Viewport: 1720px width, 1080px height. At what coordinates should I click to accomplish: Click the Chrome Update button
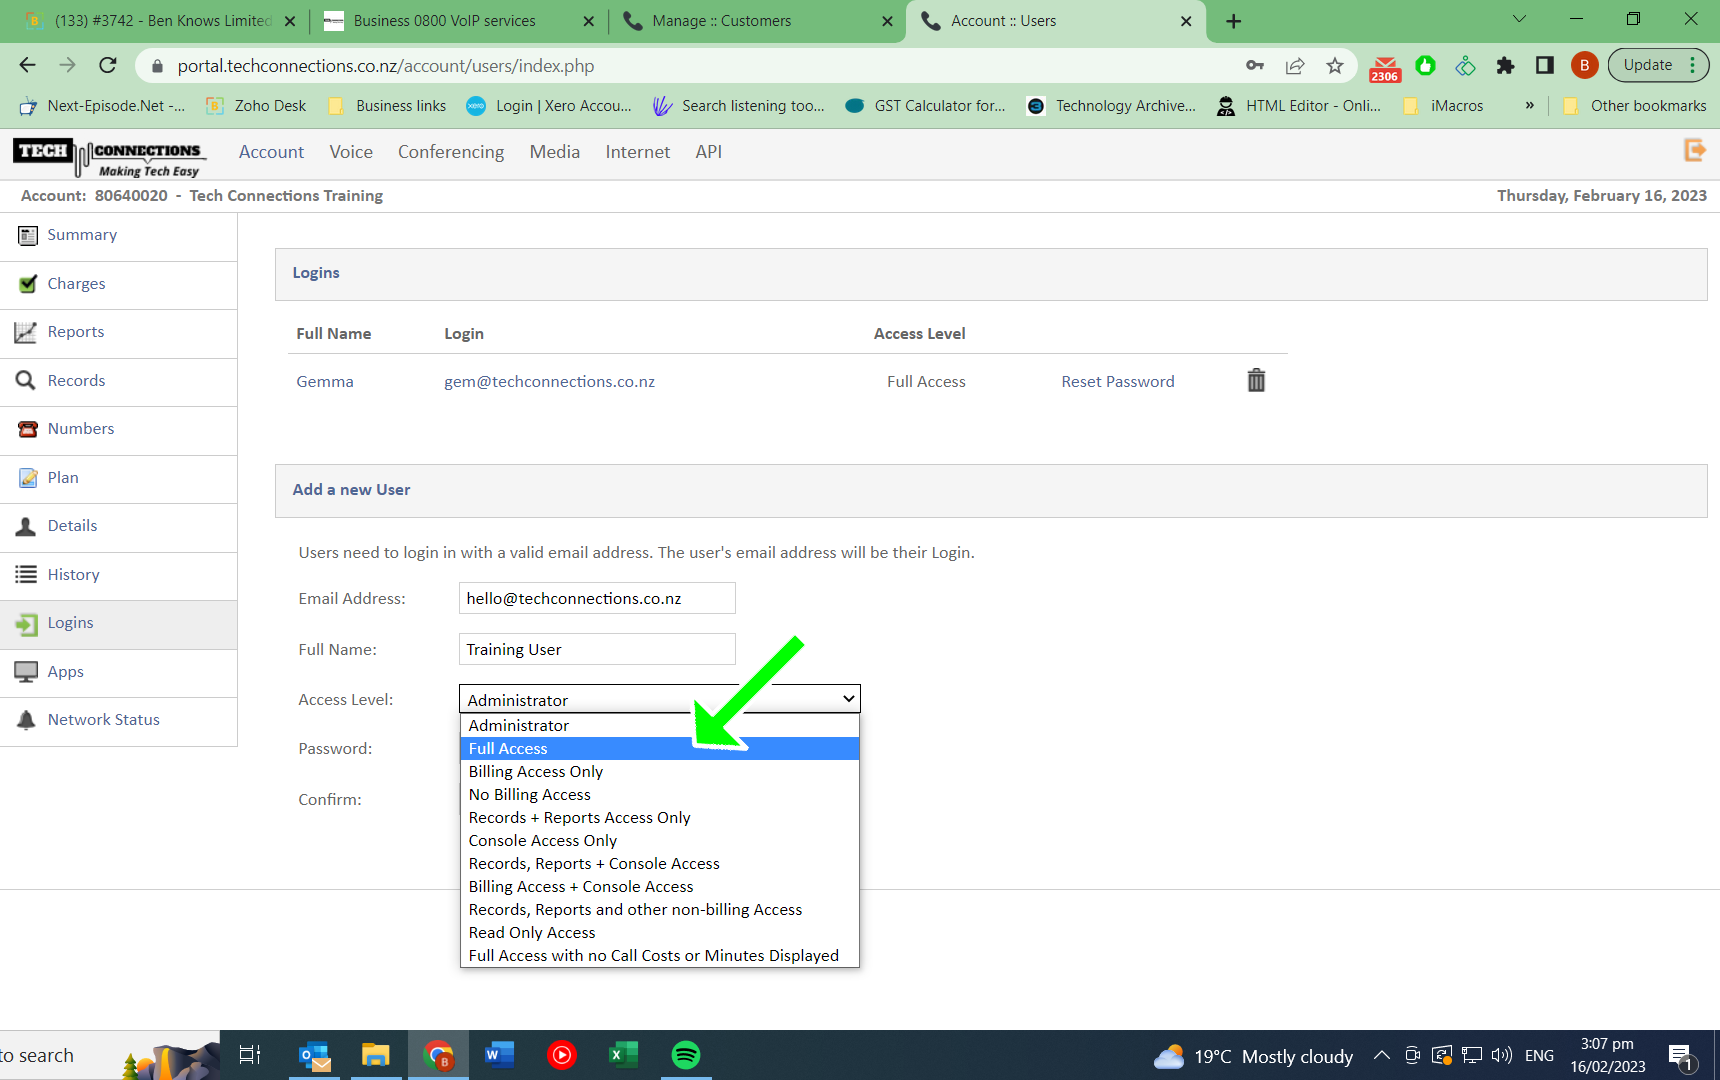1659,65
